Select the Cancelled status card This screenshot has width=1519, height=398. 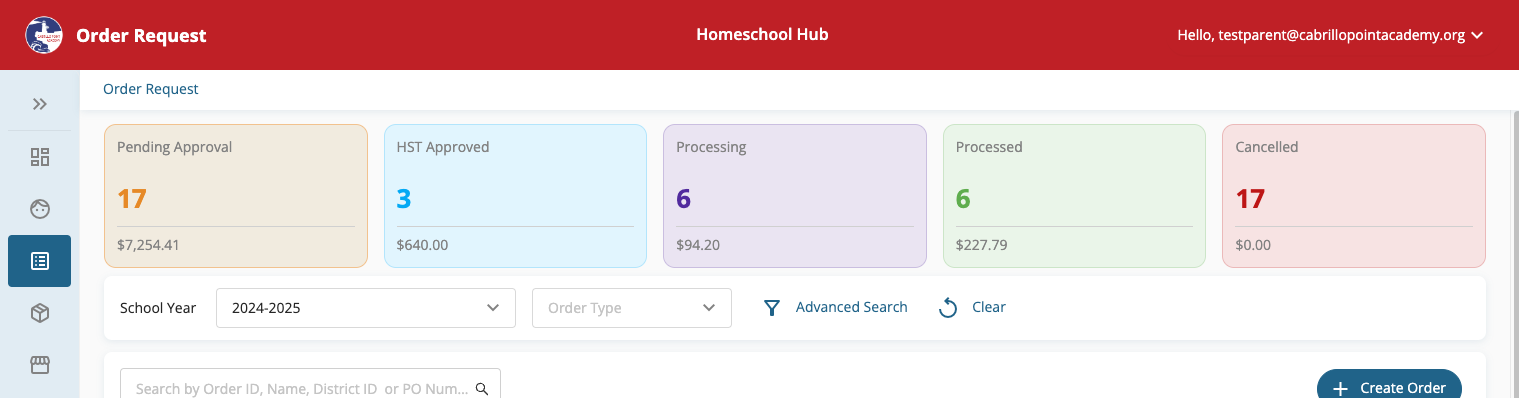(1354, 196)
